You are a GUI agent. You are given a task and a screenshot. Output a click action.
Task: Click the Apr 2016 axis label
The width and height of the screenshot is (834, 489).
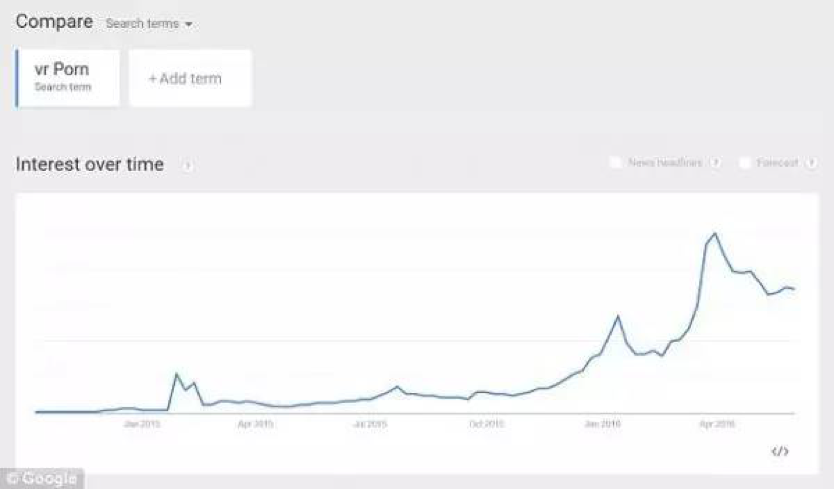[717, 424]
